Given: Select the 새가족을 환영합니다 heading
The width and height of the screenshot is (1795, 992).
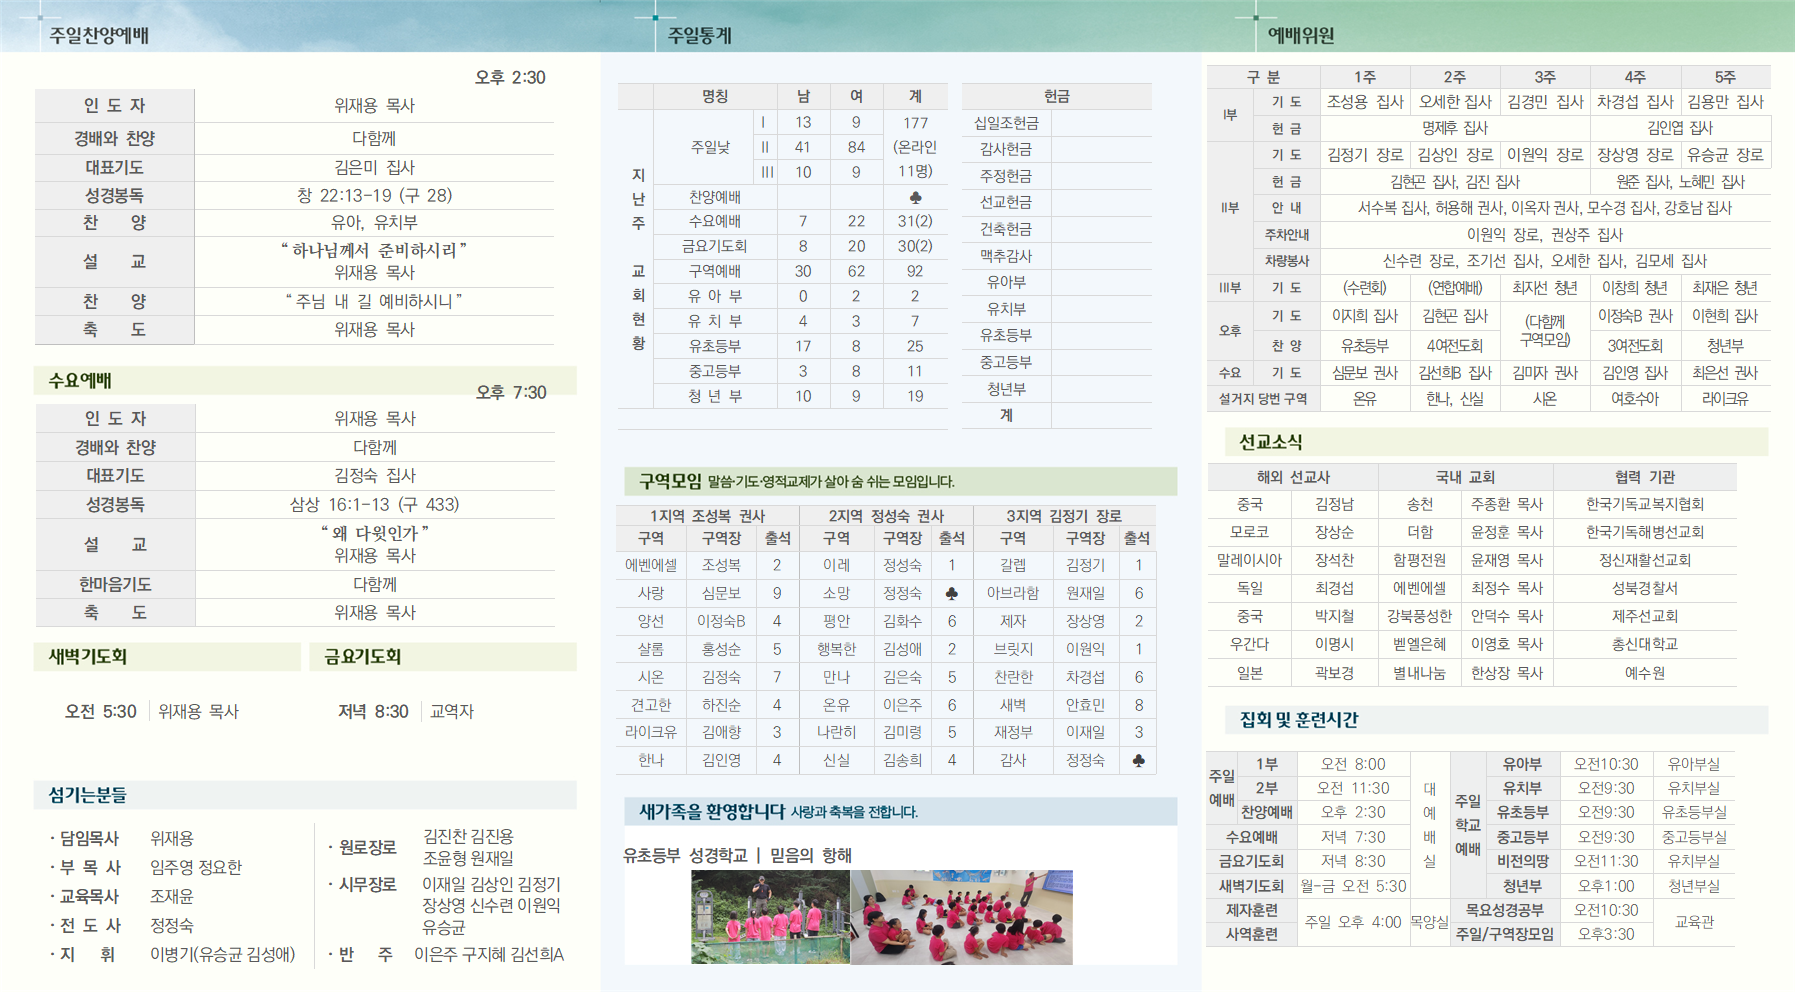Looking at the screenshot, I should pos(711,811).
